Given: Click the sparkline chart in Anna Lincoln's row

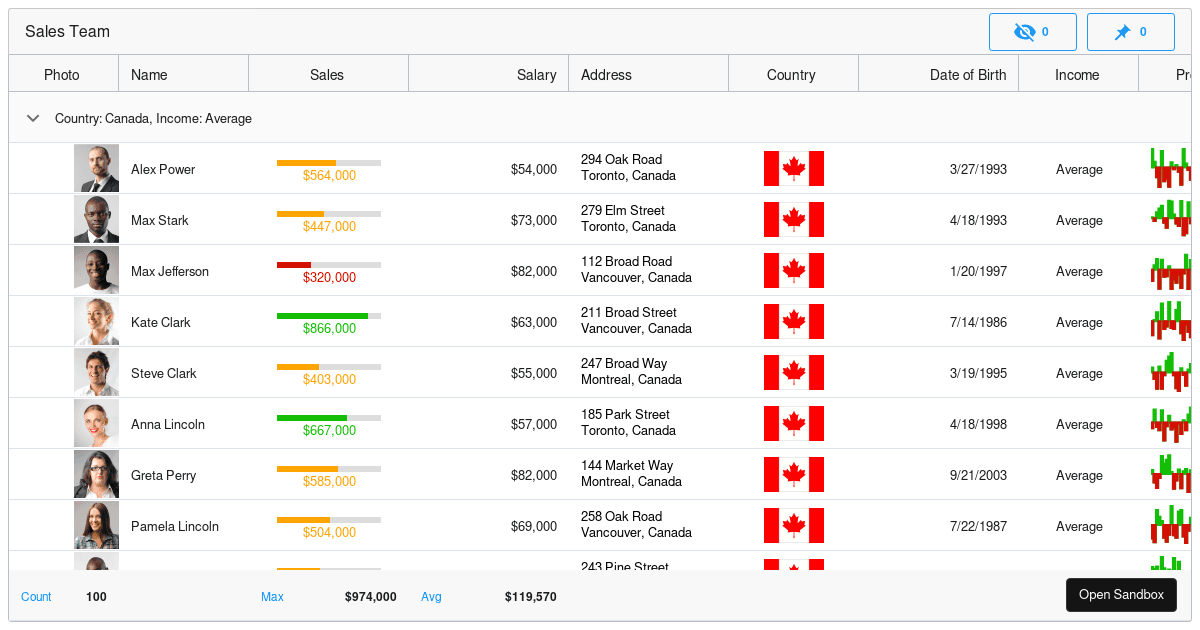Looking at the screenshot, I should [1170, 423].
